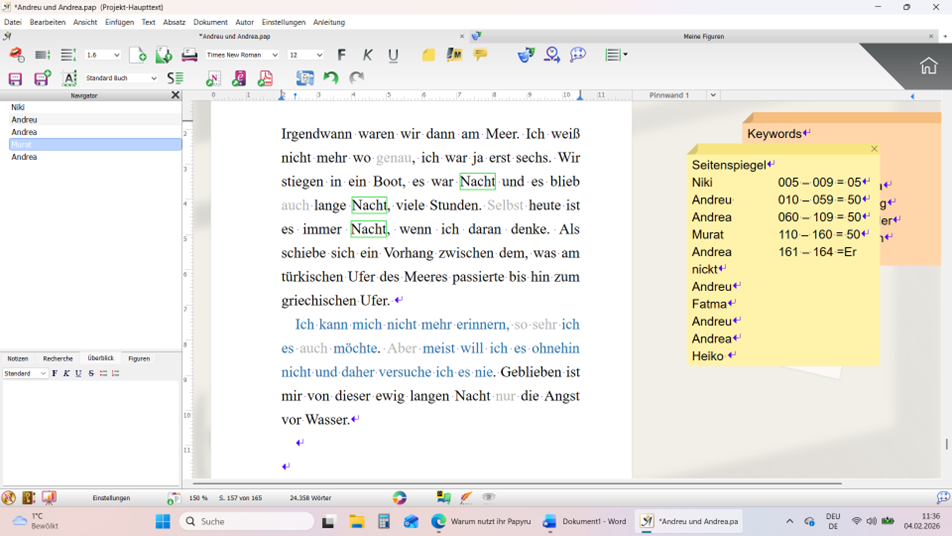Click the home icon at top right

928,67
